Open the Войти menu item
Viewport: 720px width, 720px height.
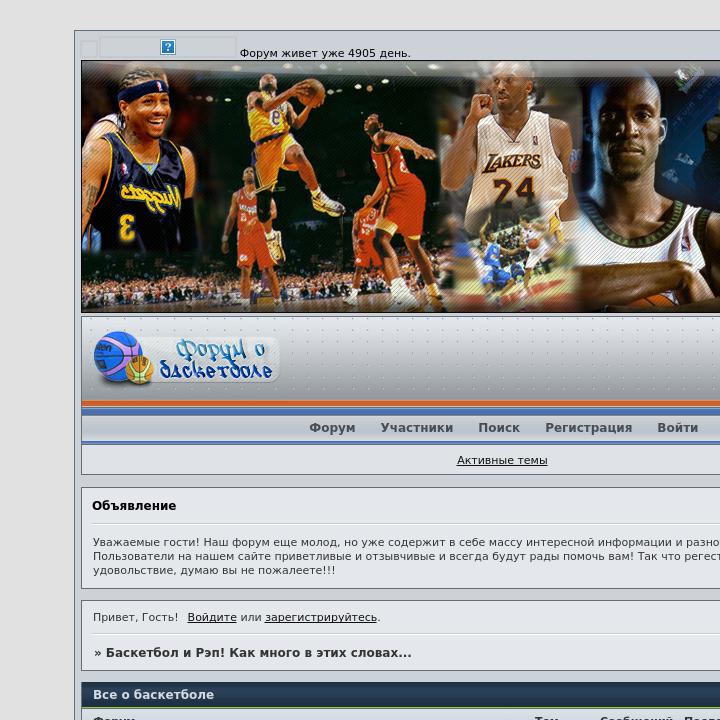click(x=677, y=428)
